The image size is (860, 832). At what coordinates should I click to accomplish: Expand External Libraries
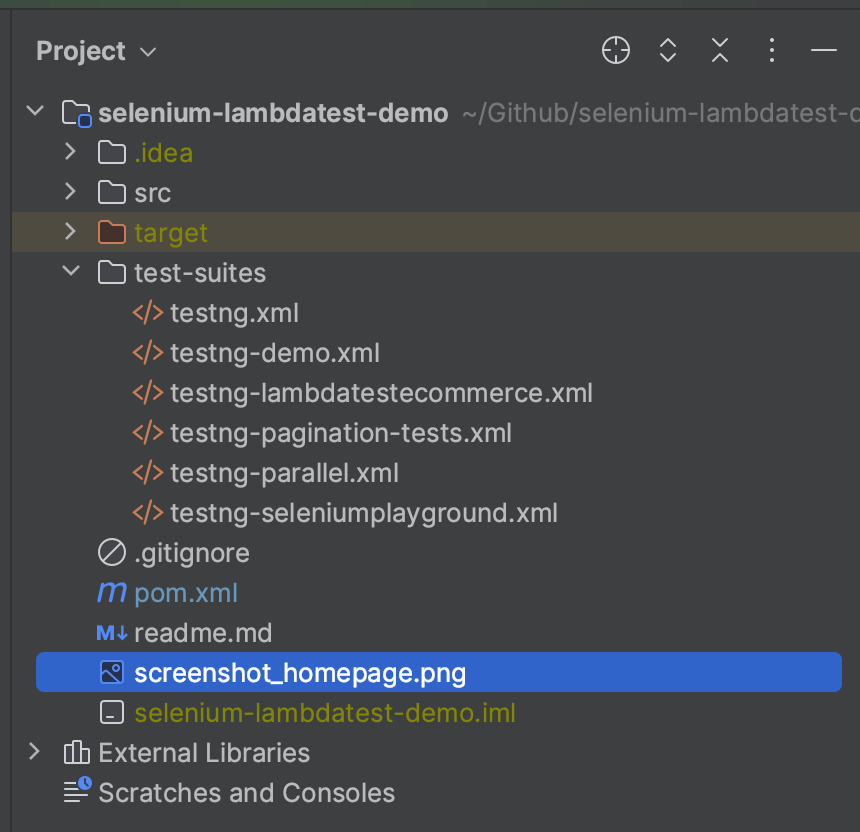click(34, 752)
